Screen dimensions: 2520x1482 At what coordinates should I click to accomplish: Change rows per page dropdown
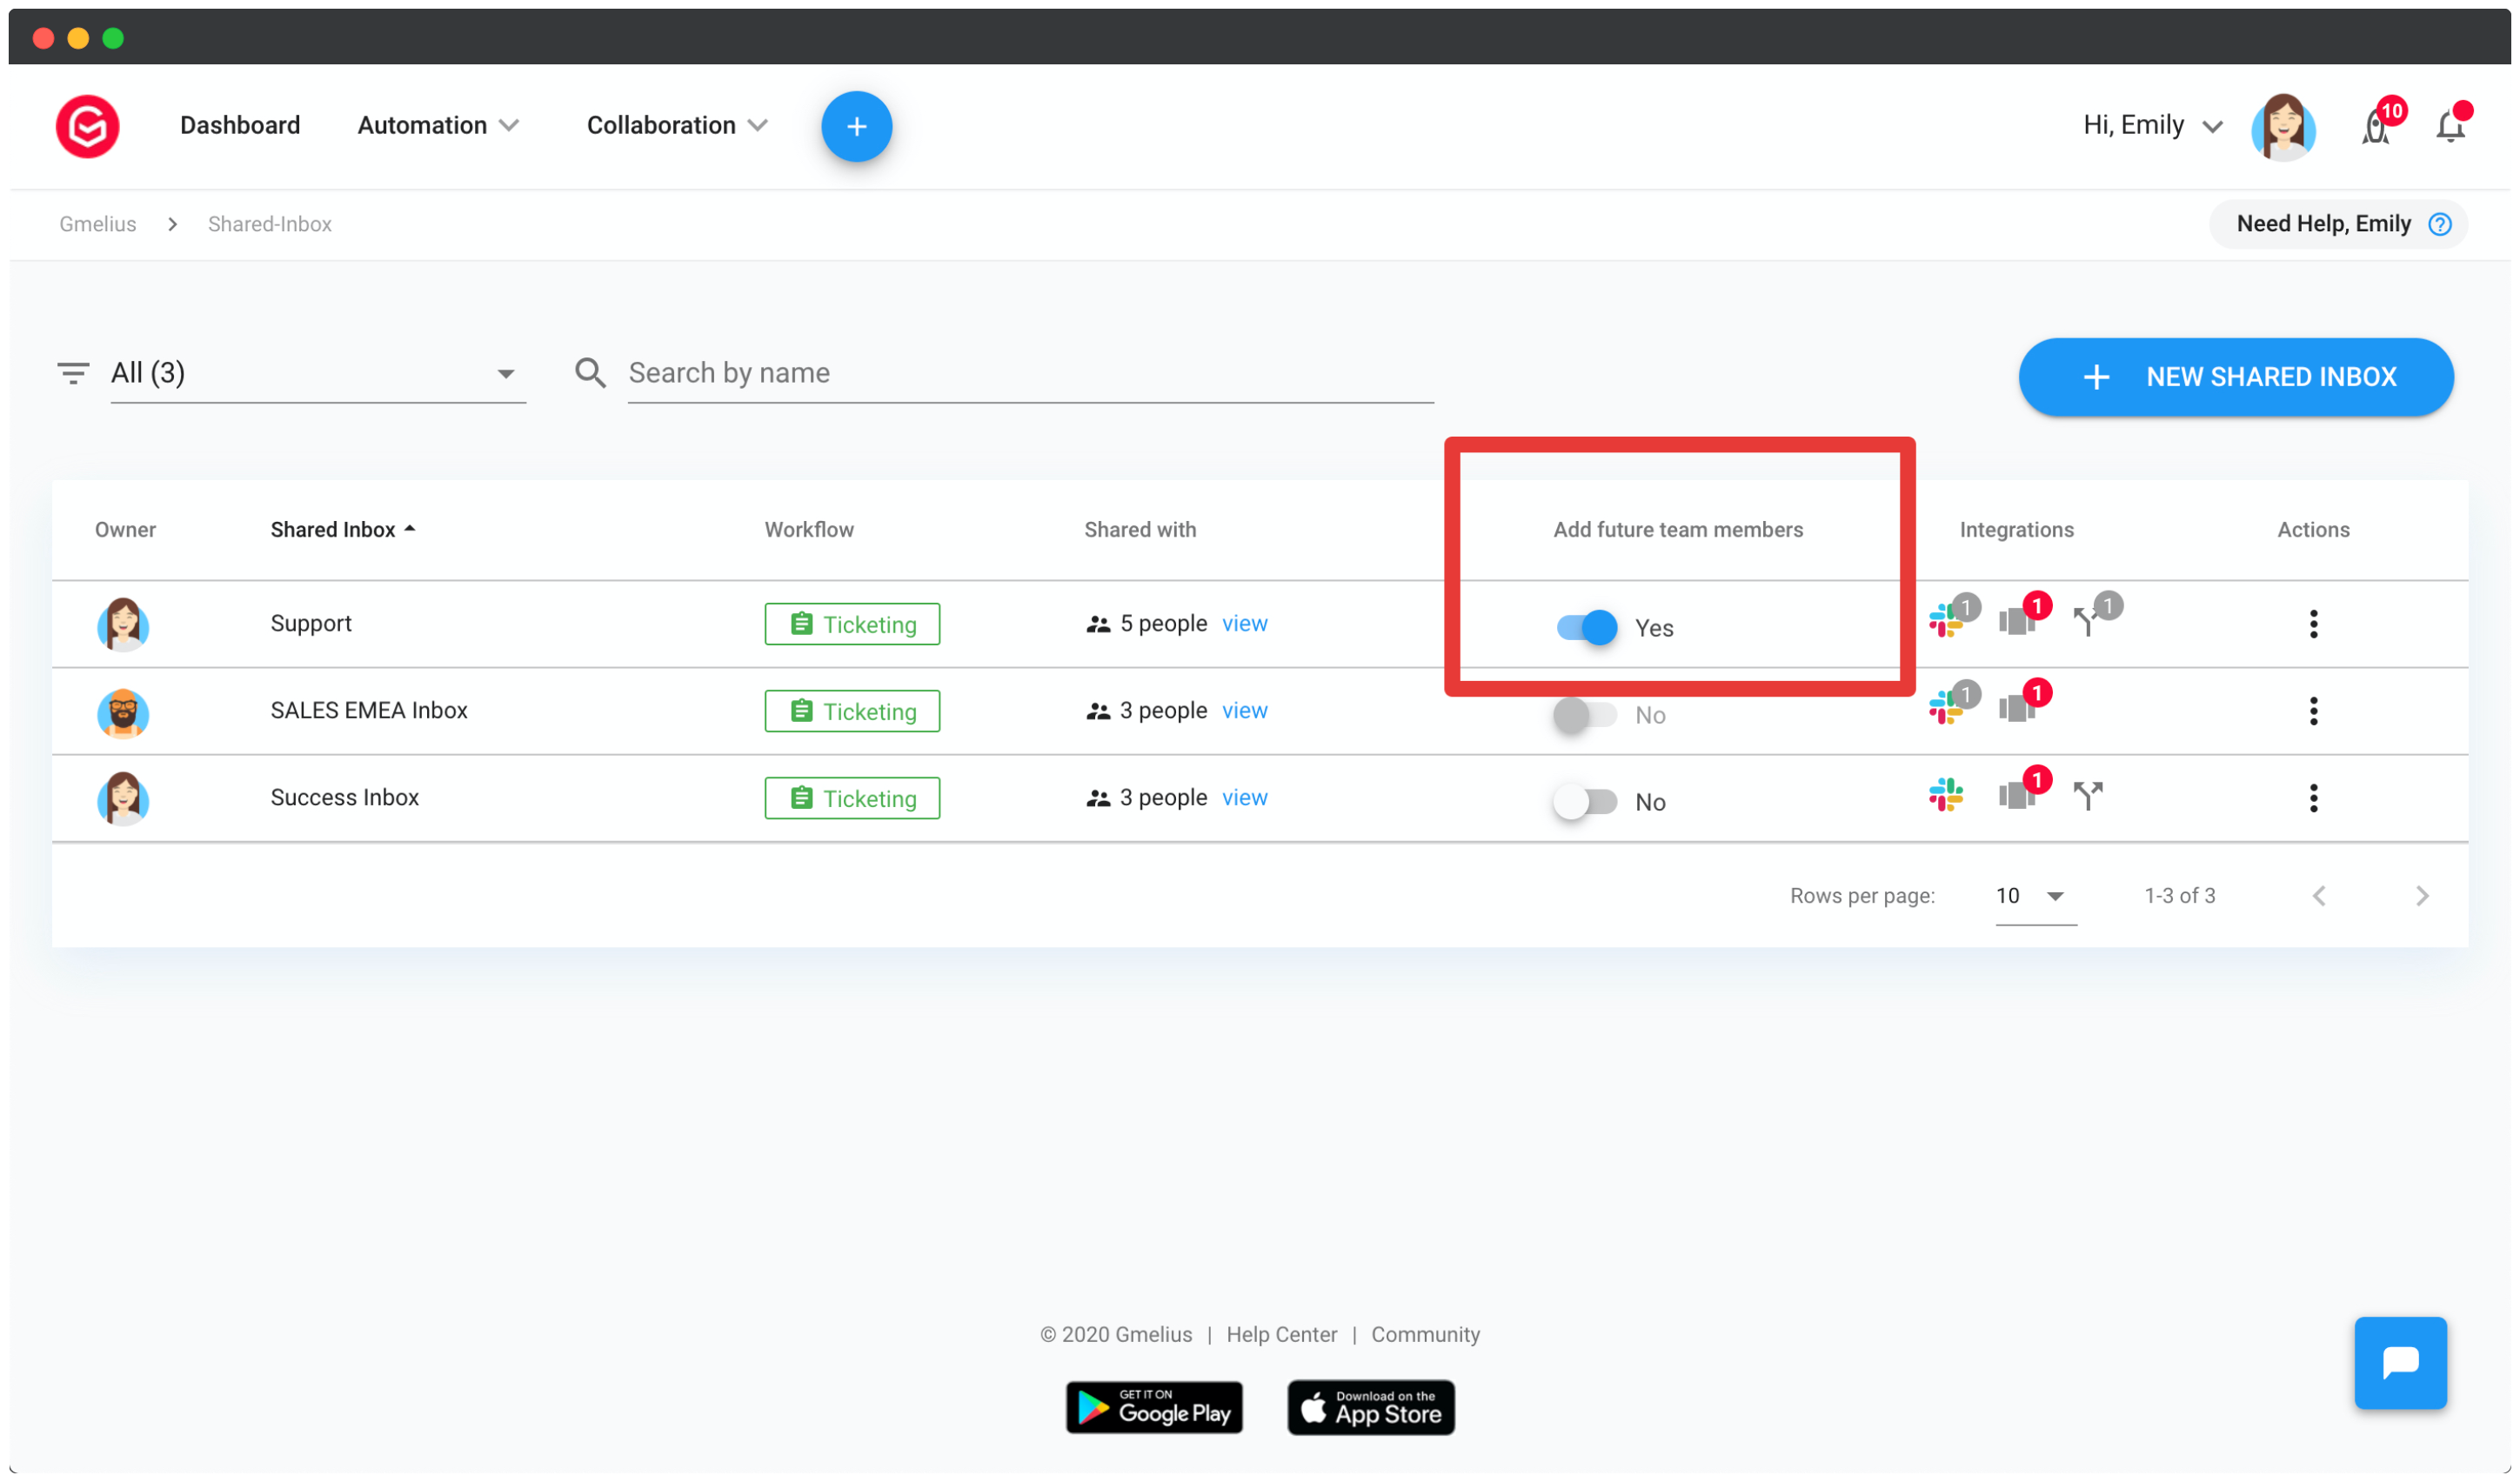click(2035, 896)
